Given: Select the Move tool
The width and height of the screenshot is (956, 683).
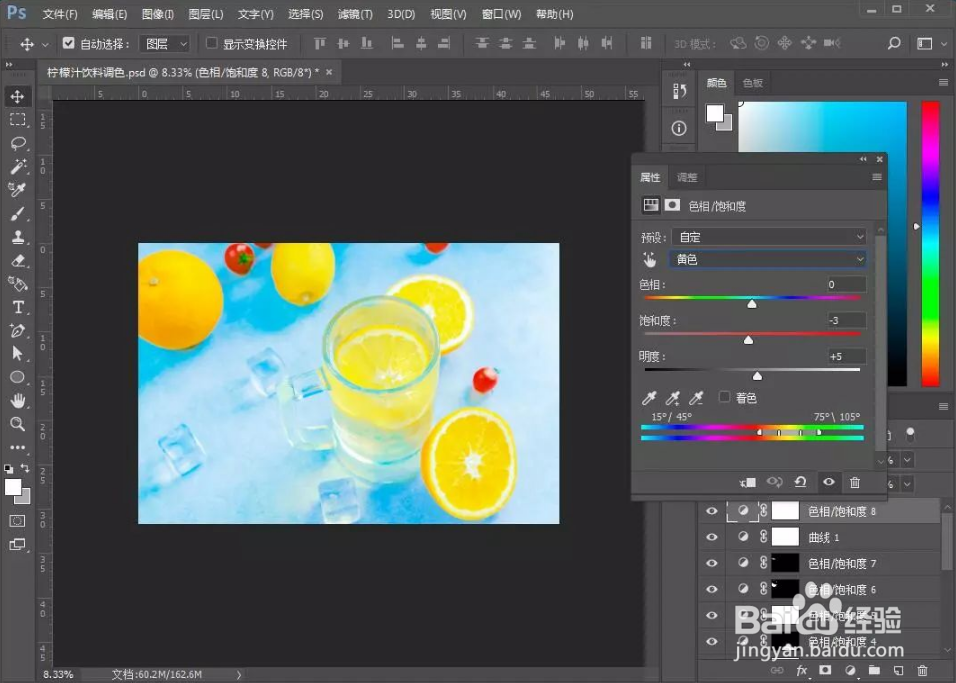Looking at the screenshot, I should pos(17,96).
